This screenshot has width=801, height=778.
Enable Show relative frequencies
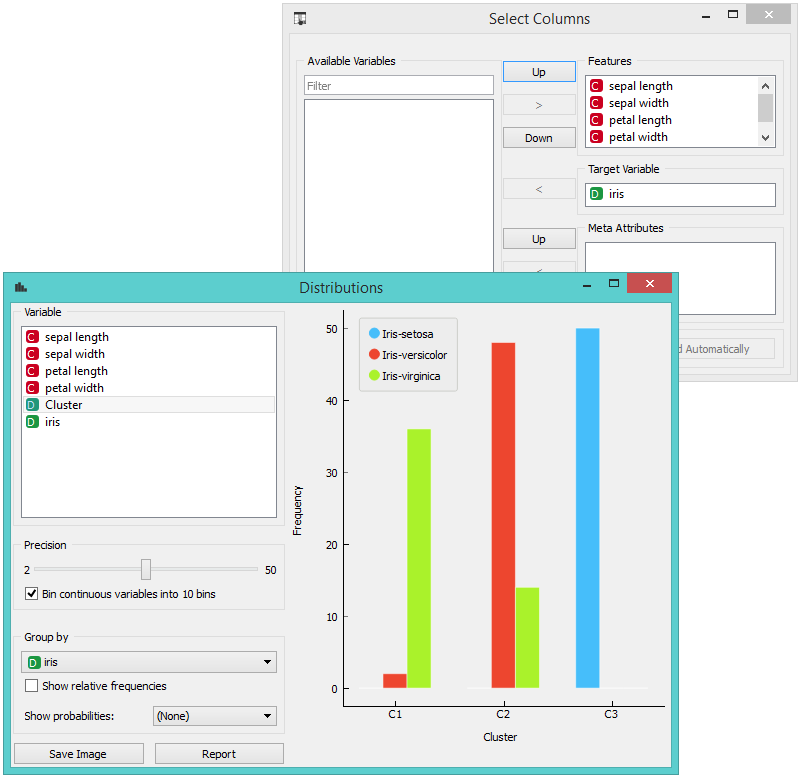(x=32, y=686)
